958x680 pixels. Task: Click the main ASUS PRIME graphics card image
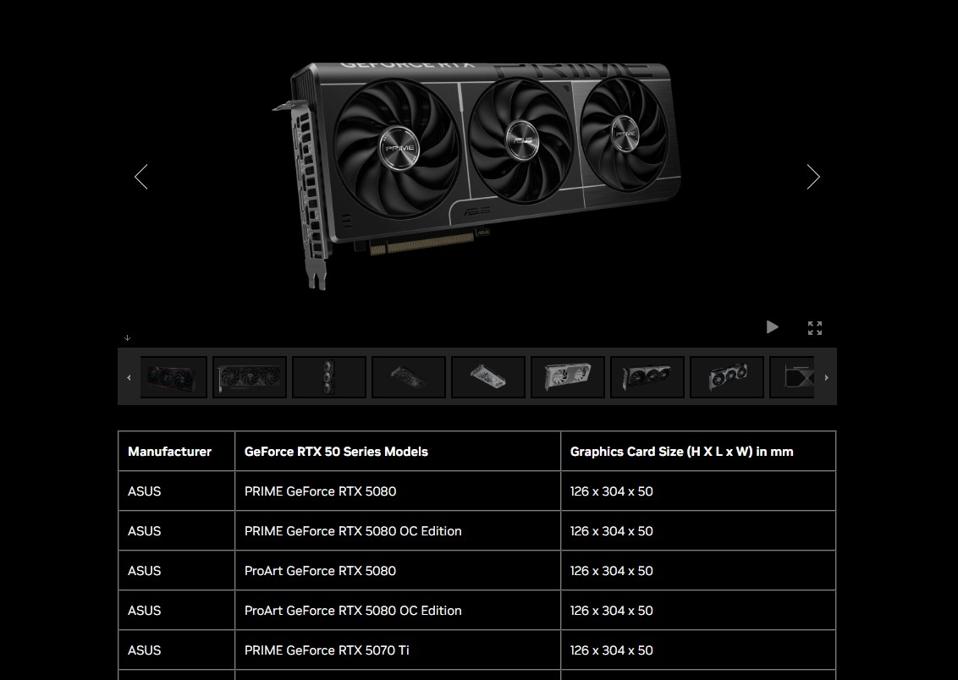pyautogui.click(x=478, y=170)
